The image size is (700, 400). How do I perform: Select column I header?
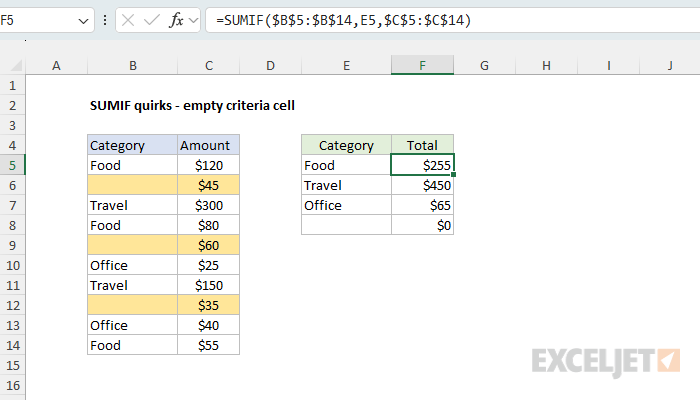click(608, 66)
